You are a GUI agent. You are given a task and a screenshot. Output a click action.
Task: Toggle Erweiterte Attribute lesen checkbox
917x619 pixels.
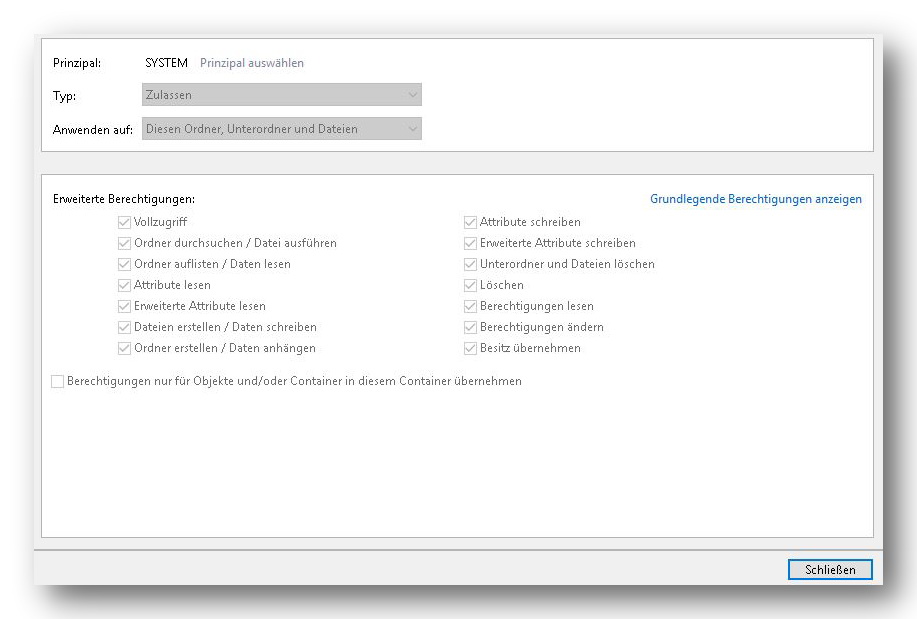coord(124,307)
